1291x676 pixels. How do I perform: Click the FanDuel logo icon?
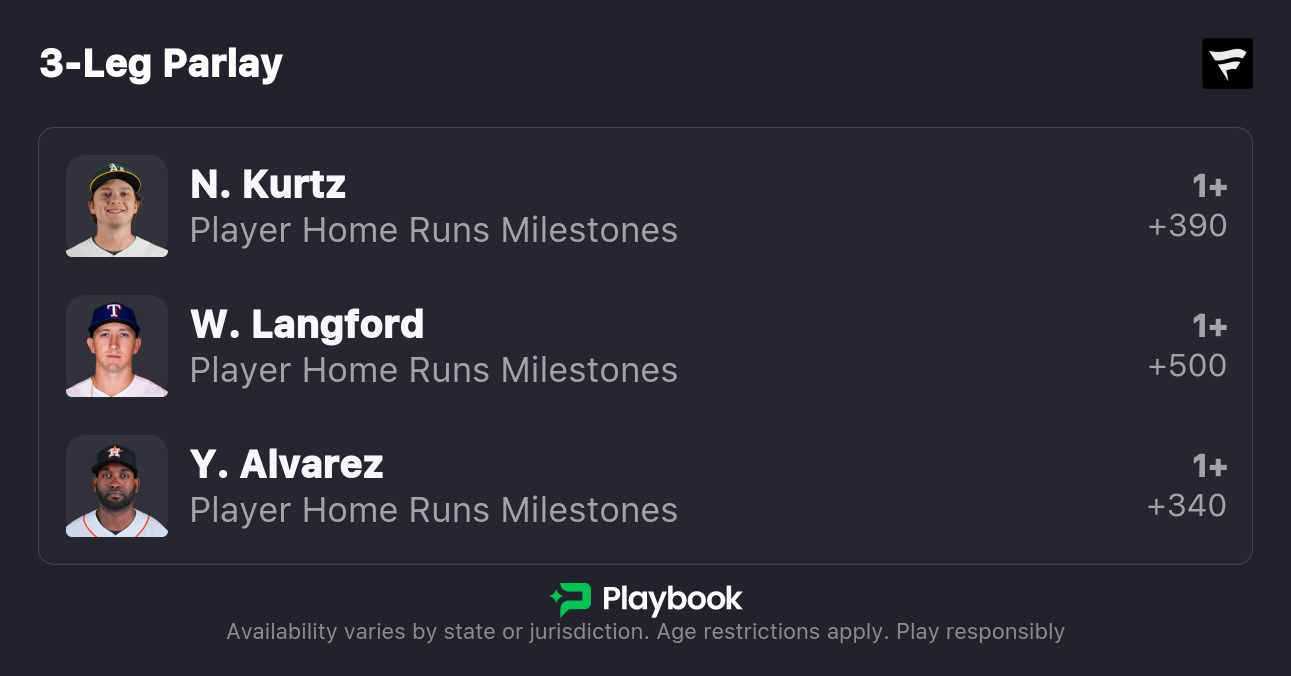pos(1227,64)
